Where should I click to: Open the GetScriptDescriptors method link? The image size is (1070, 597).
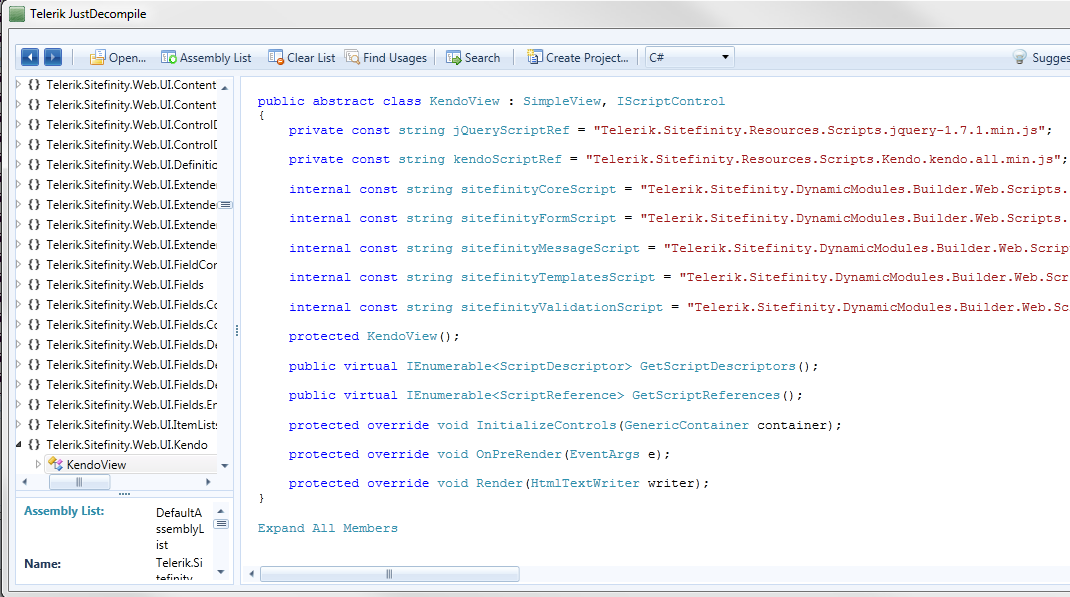(717, 366)
